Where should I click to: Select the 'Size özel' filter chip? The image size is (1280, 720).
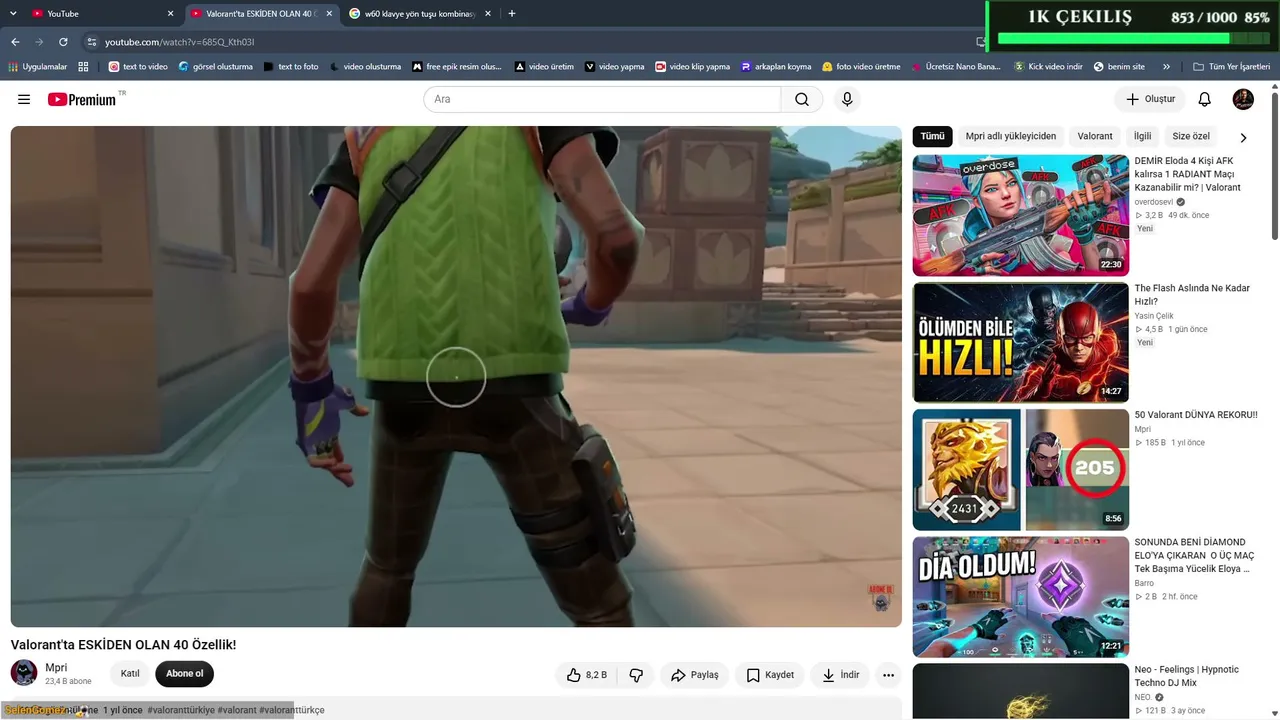coord(1191,136)
